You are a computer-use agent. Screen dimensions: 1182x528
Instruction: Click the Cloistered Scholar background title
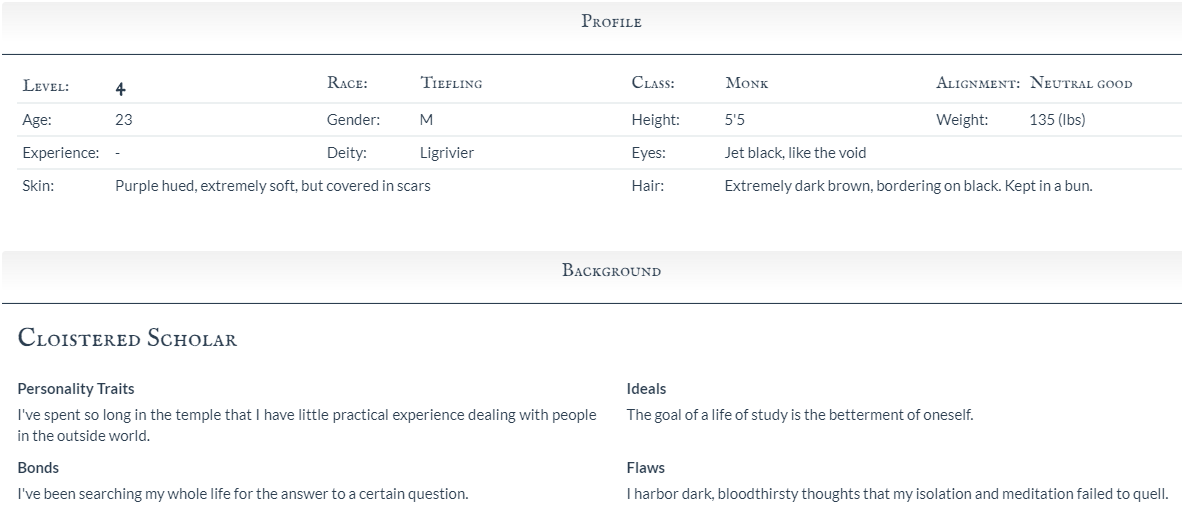click(x=127, y=337)
